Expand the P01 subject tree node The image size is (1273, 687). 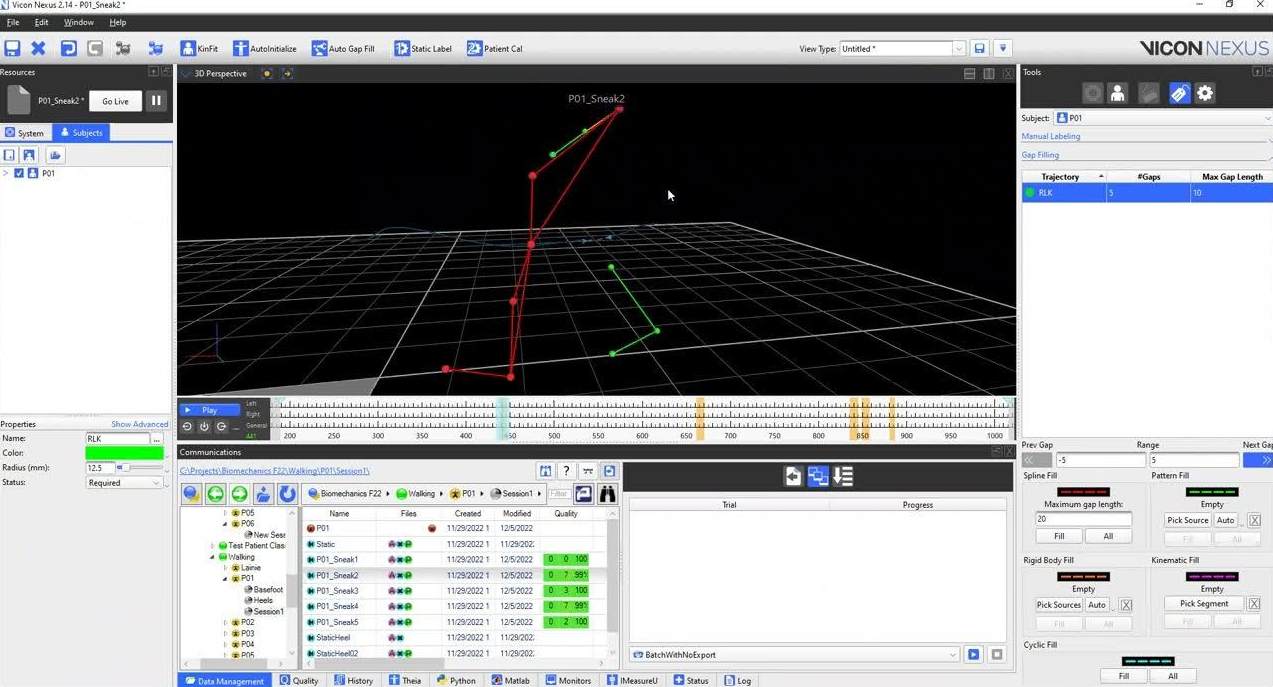pyautogui.click(x=6, y=173)
